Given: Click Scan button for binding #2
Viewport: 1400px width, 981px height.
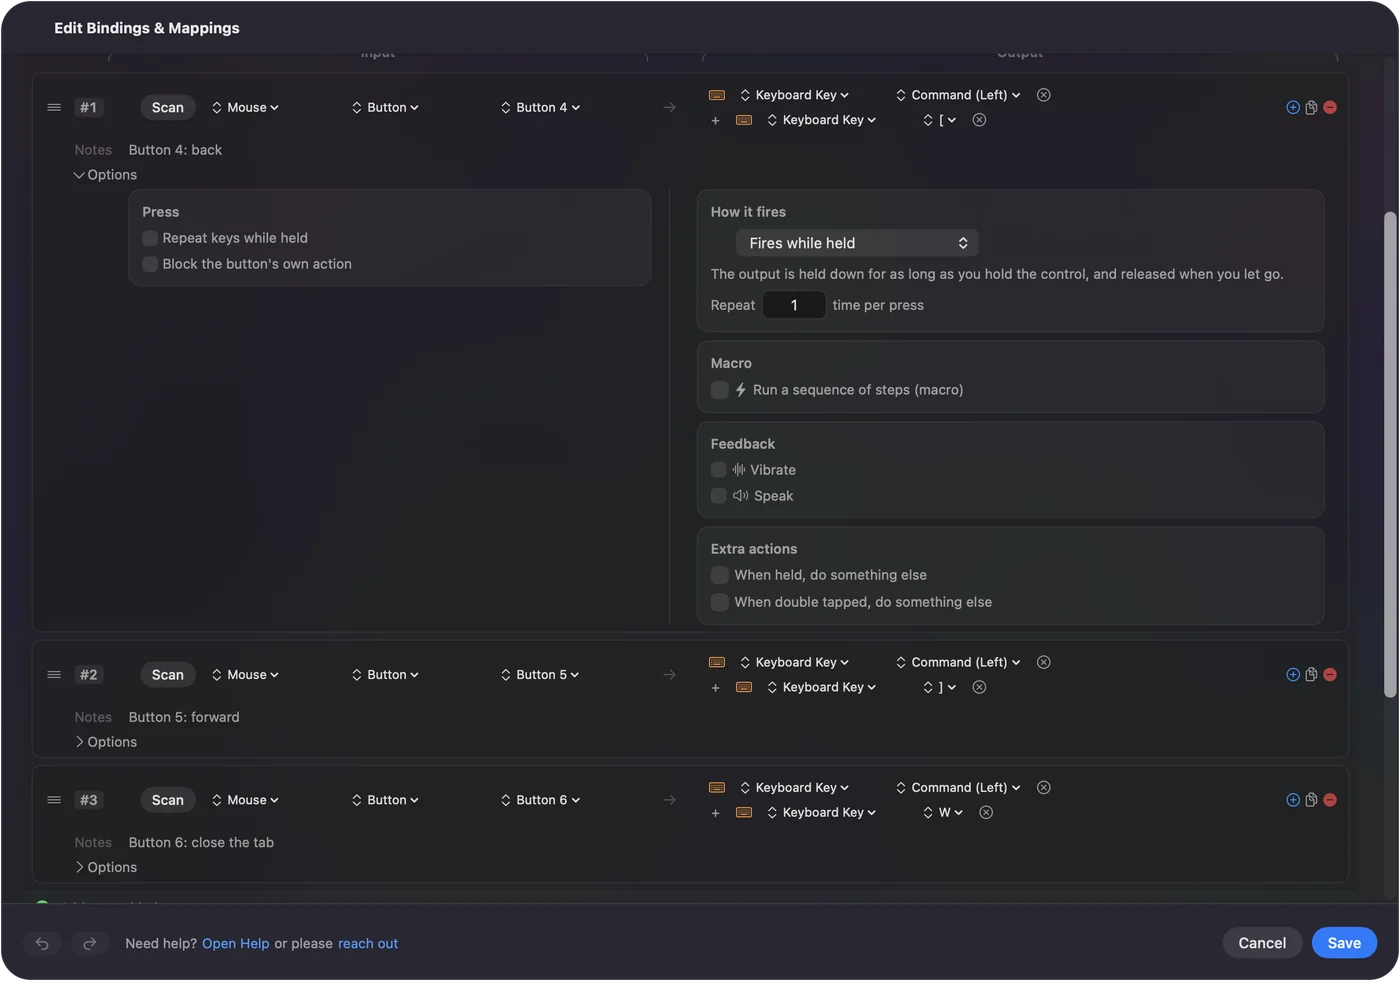Looking at the screenshot, I should tap(168, 675).
